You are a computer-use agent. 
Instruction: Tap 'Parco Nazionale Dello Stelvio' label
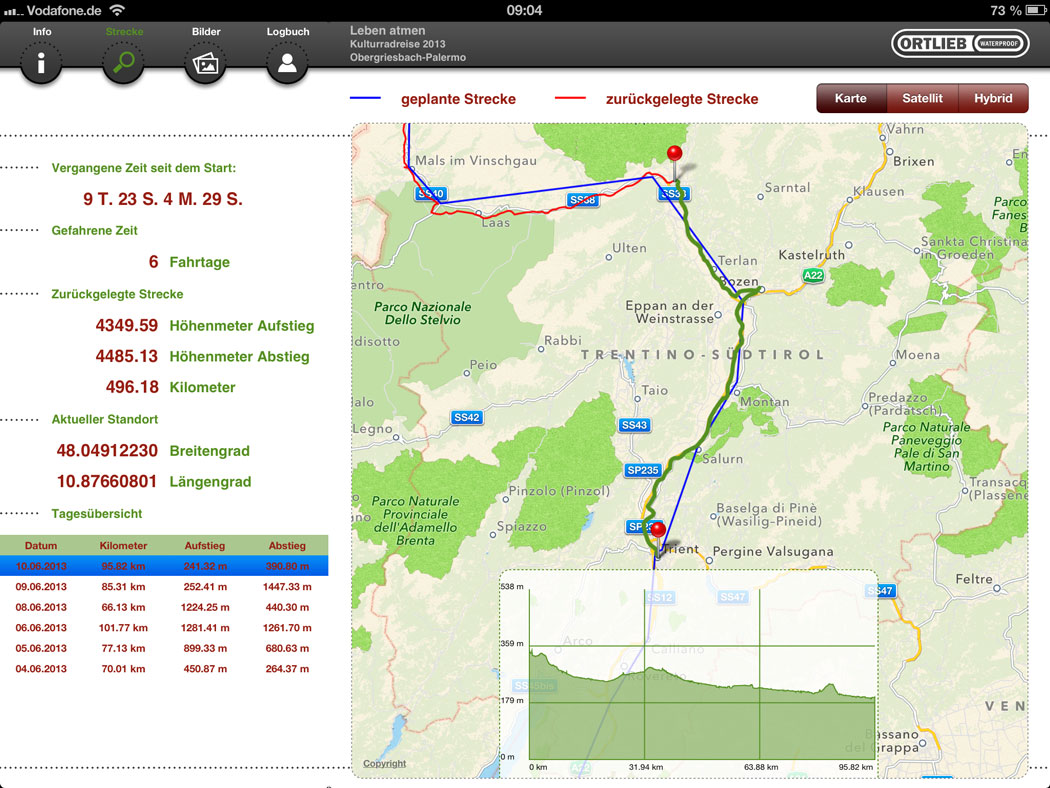[423, 313]
